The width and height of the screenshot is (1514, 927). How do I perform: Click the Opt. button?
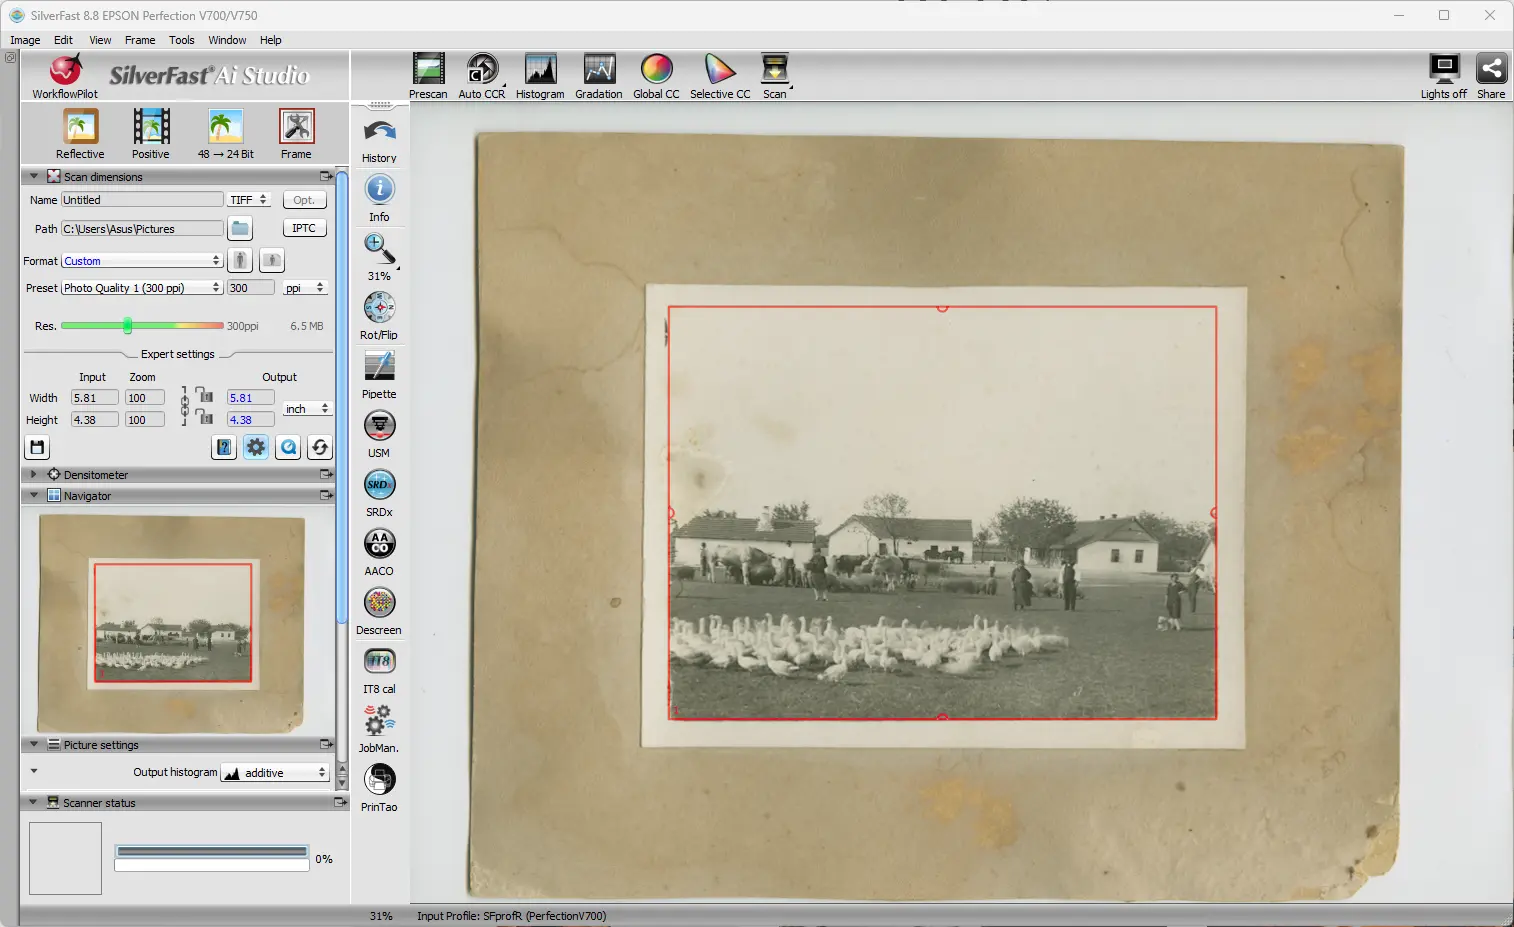point(305,200)
